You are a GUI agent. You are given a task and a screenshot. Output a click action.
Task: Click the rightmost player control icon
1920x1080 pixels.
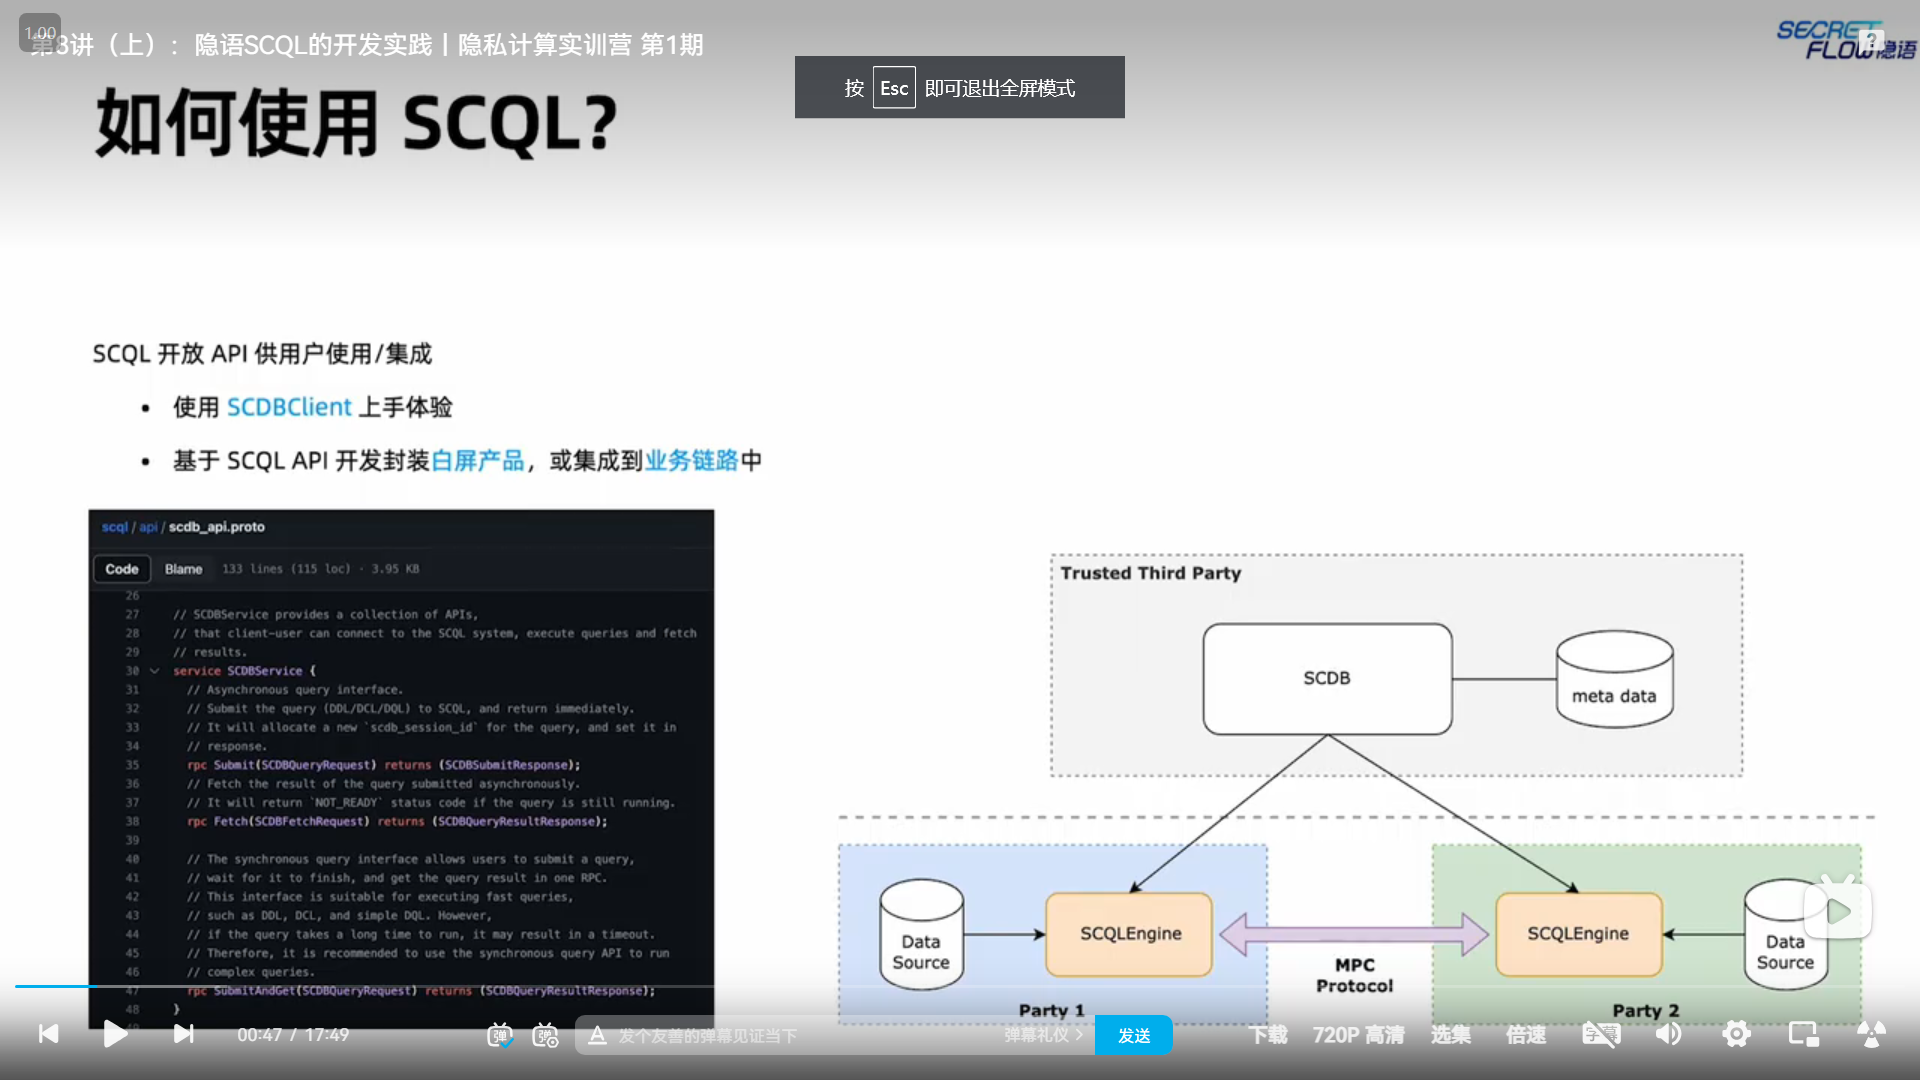[1871, 1035]
